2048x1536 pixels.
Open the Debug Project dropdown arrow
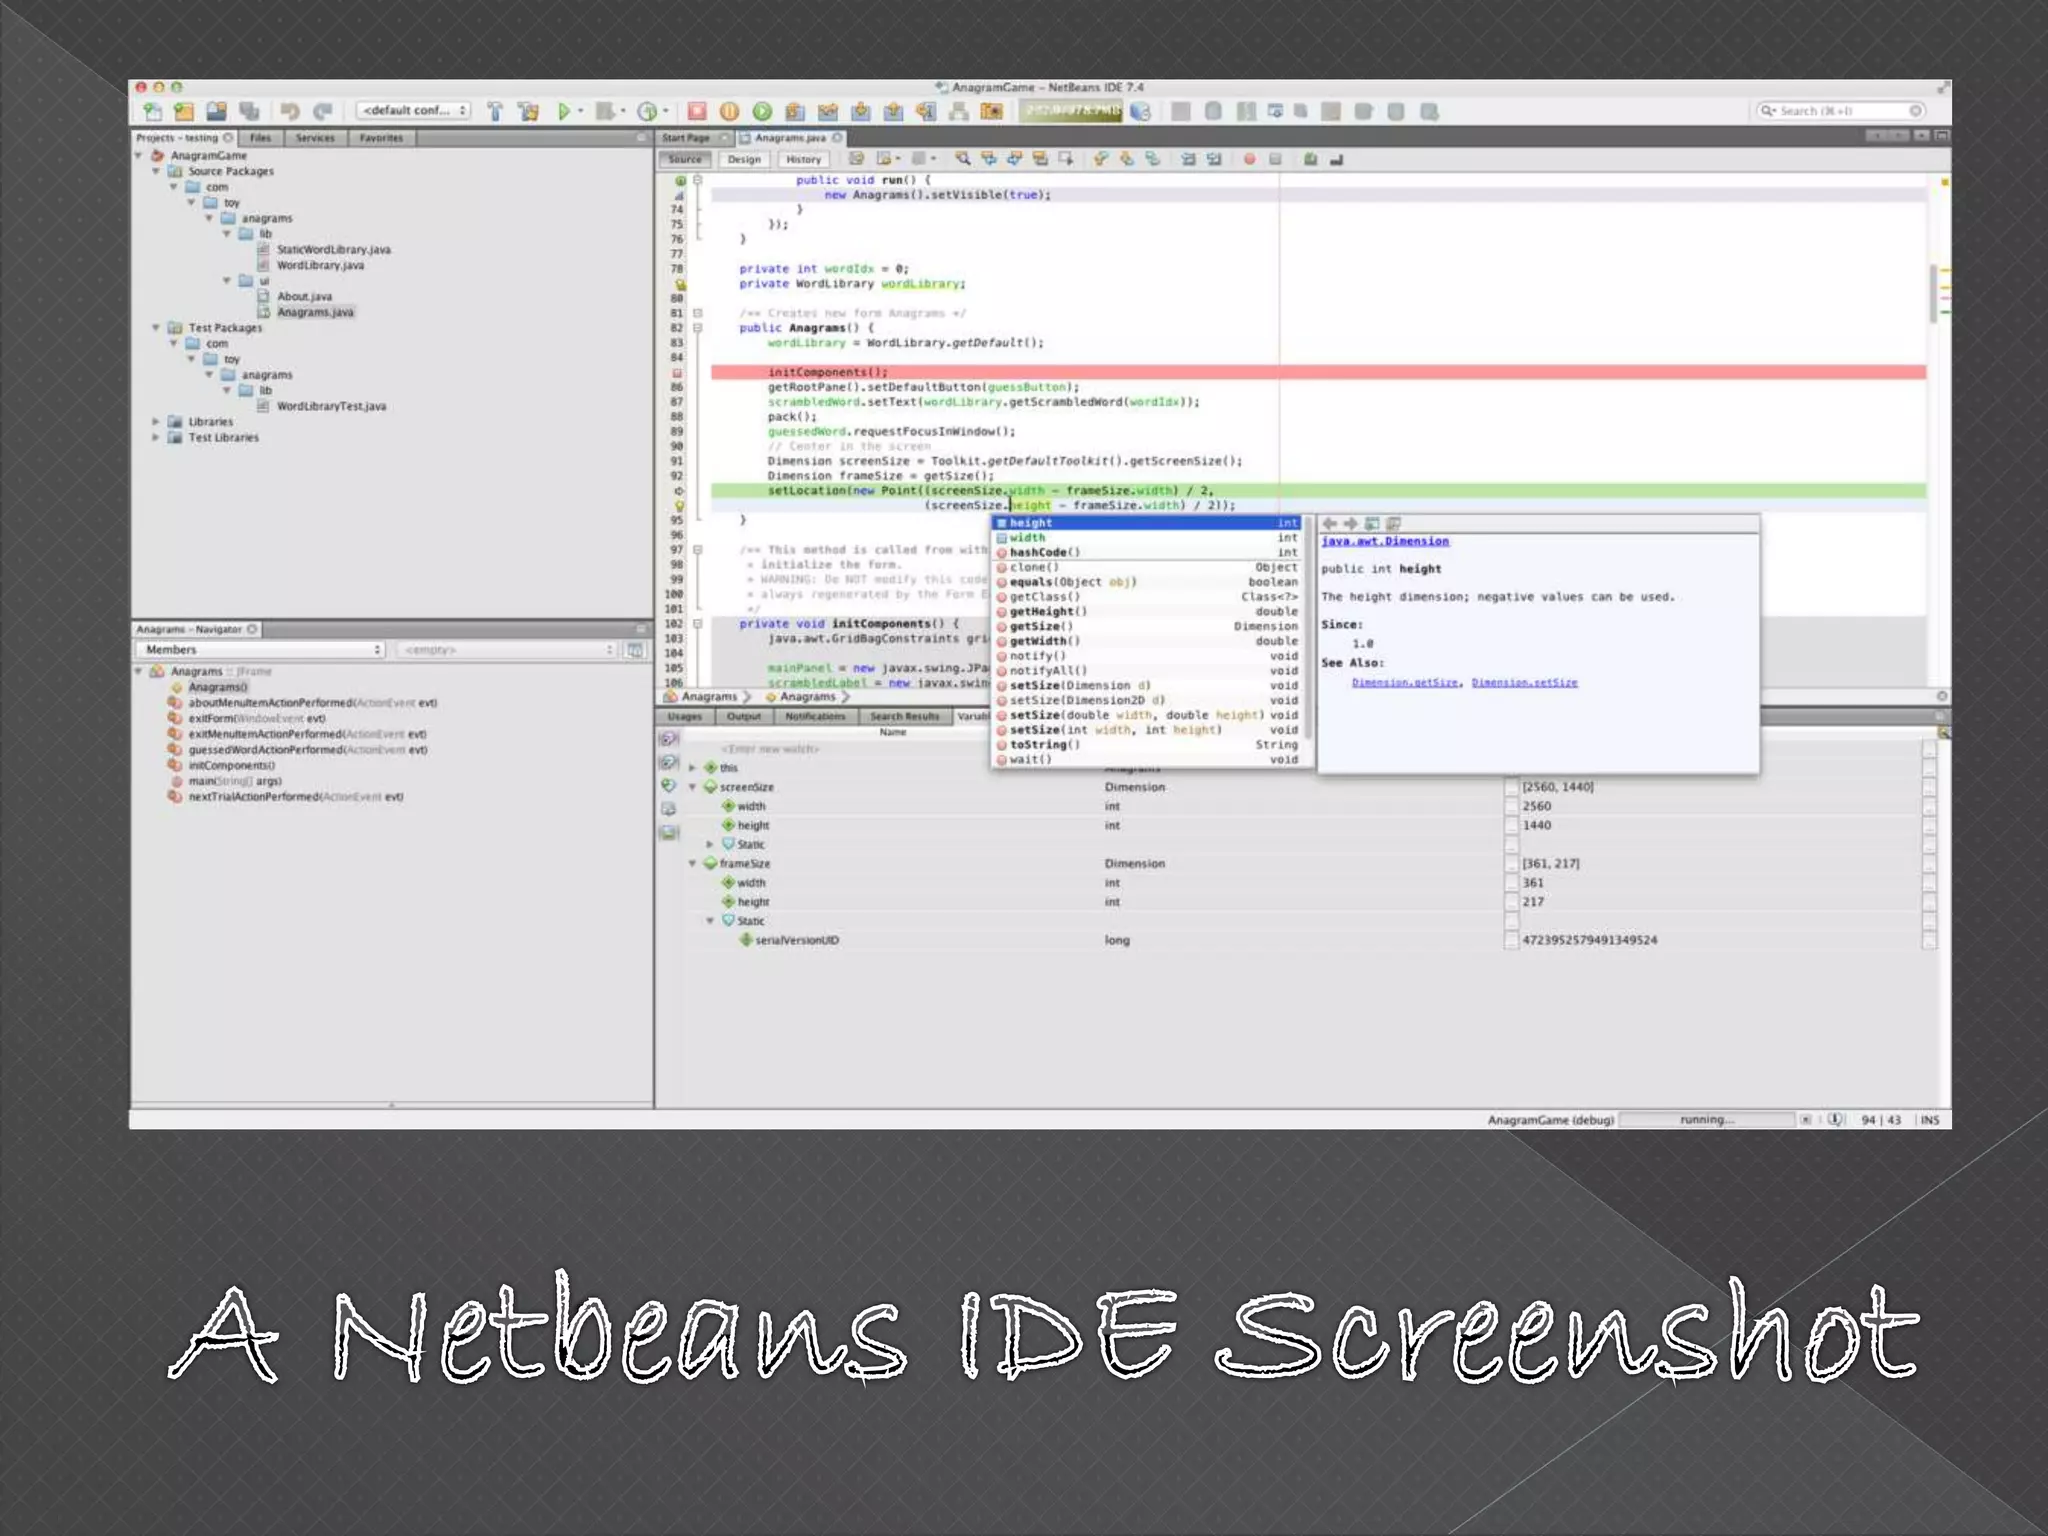pyautogui.click(x=622, y=111)
